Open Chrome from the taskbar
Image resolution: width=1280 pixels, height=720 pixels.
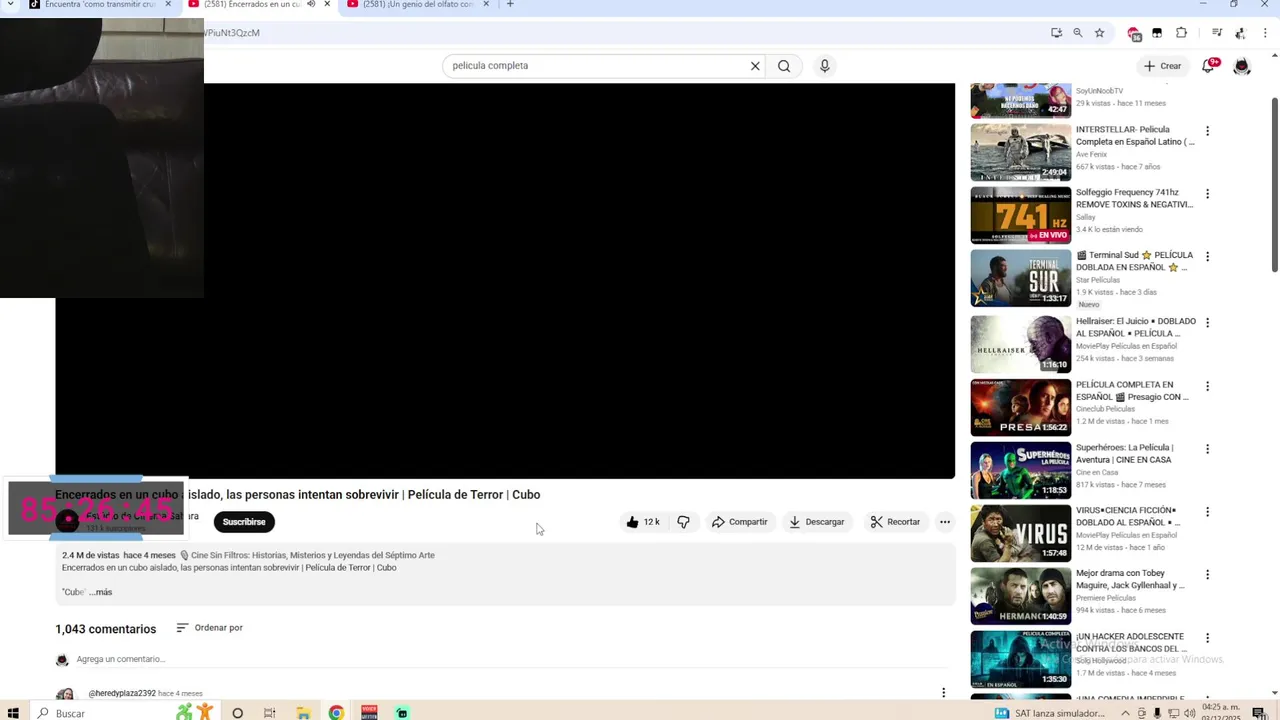[336, 713]
